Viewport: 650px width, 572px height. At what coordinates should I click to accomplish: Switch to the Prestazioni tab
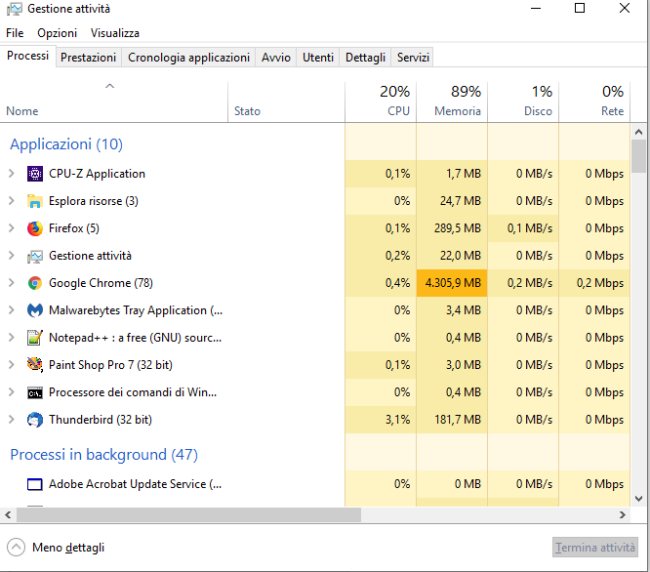click(x=88, y=57)
